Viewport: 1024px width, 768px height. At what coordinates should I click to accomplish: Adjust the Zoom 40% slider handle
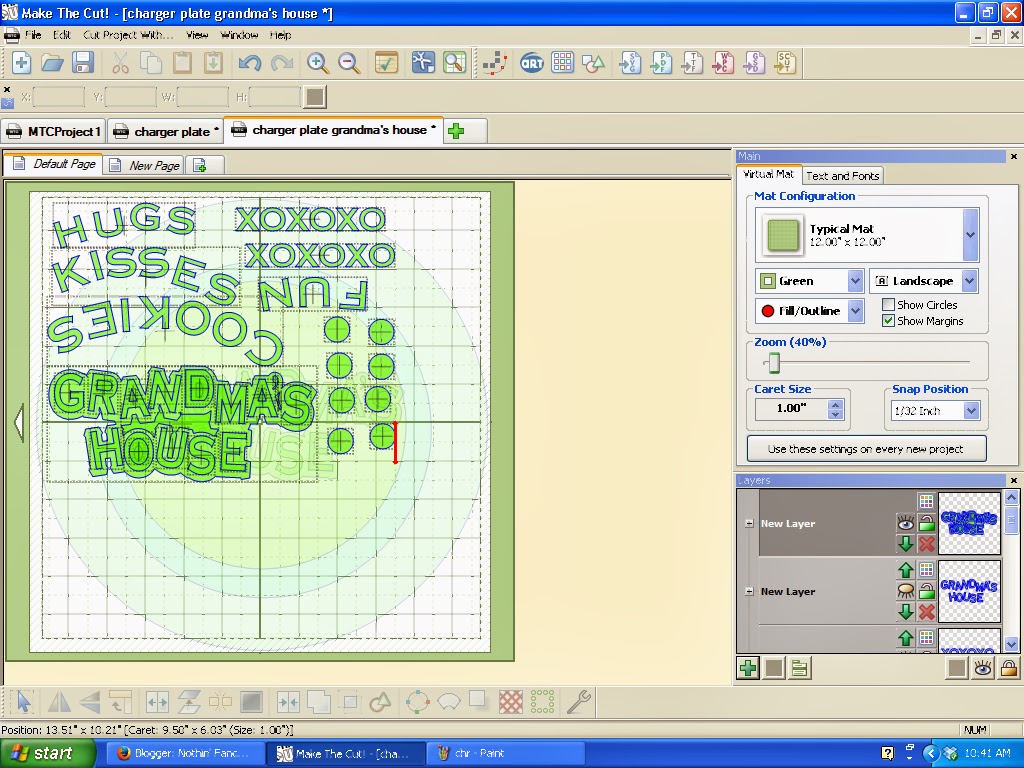click(x=774, y=362)
